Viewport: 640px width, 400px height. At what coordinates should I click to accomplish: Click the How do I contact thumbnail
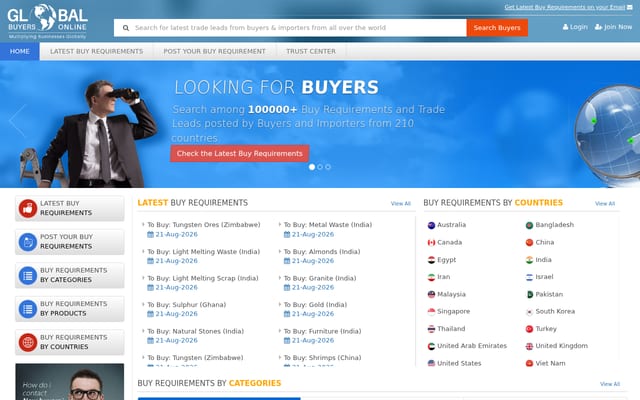coord(70,382)
